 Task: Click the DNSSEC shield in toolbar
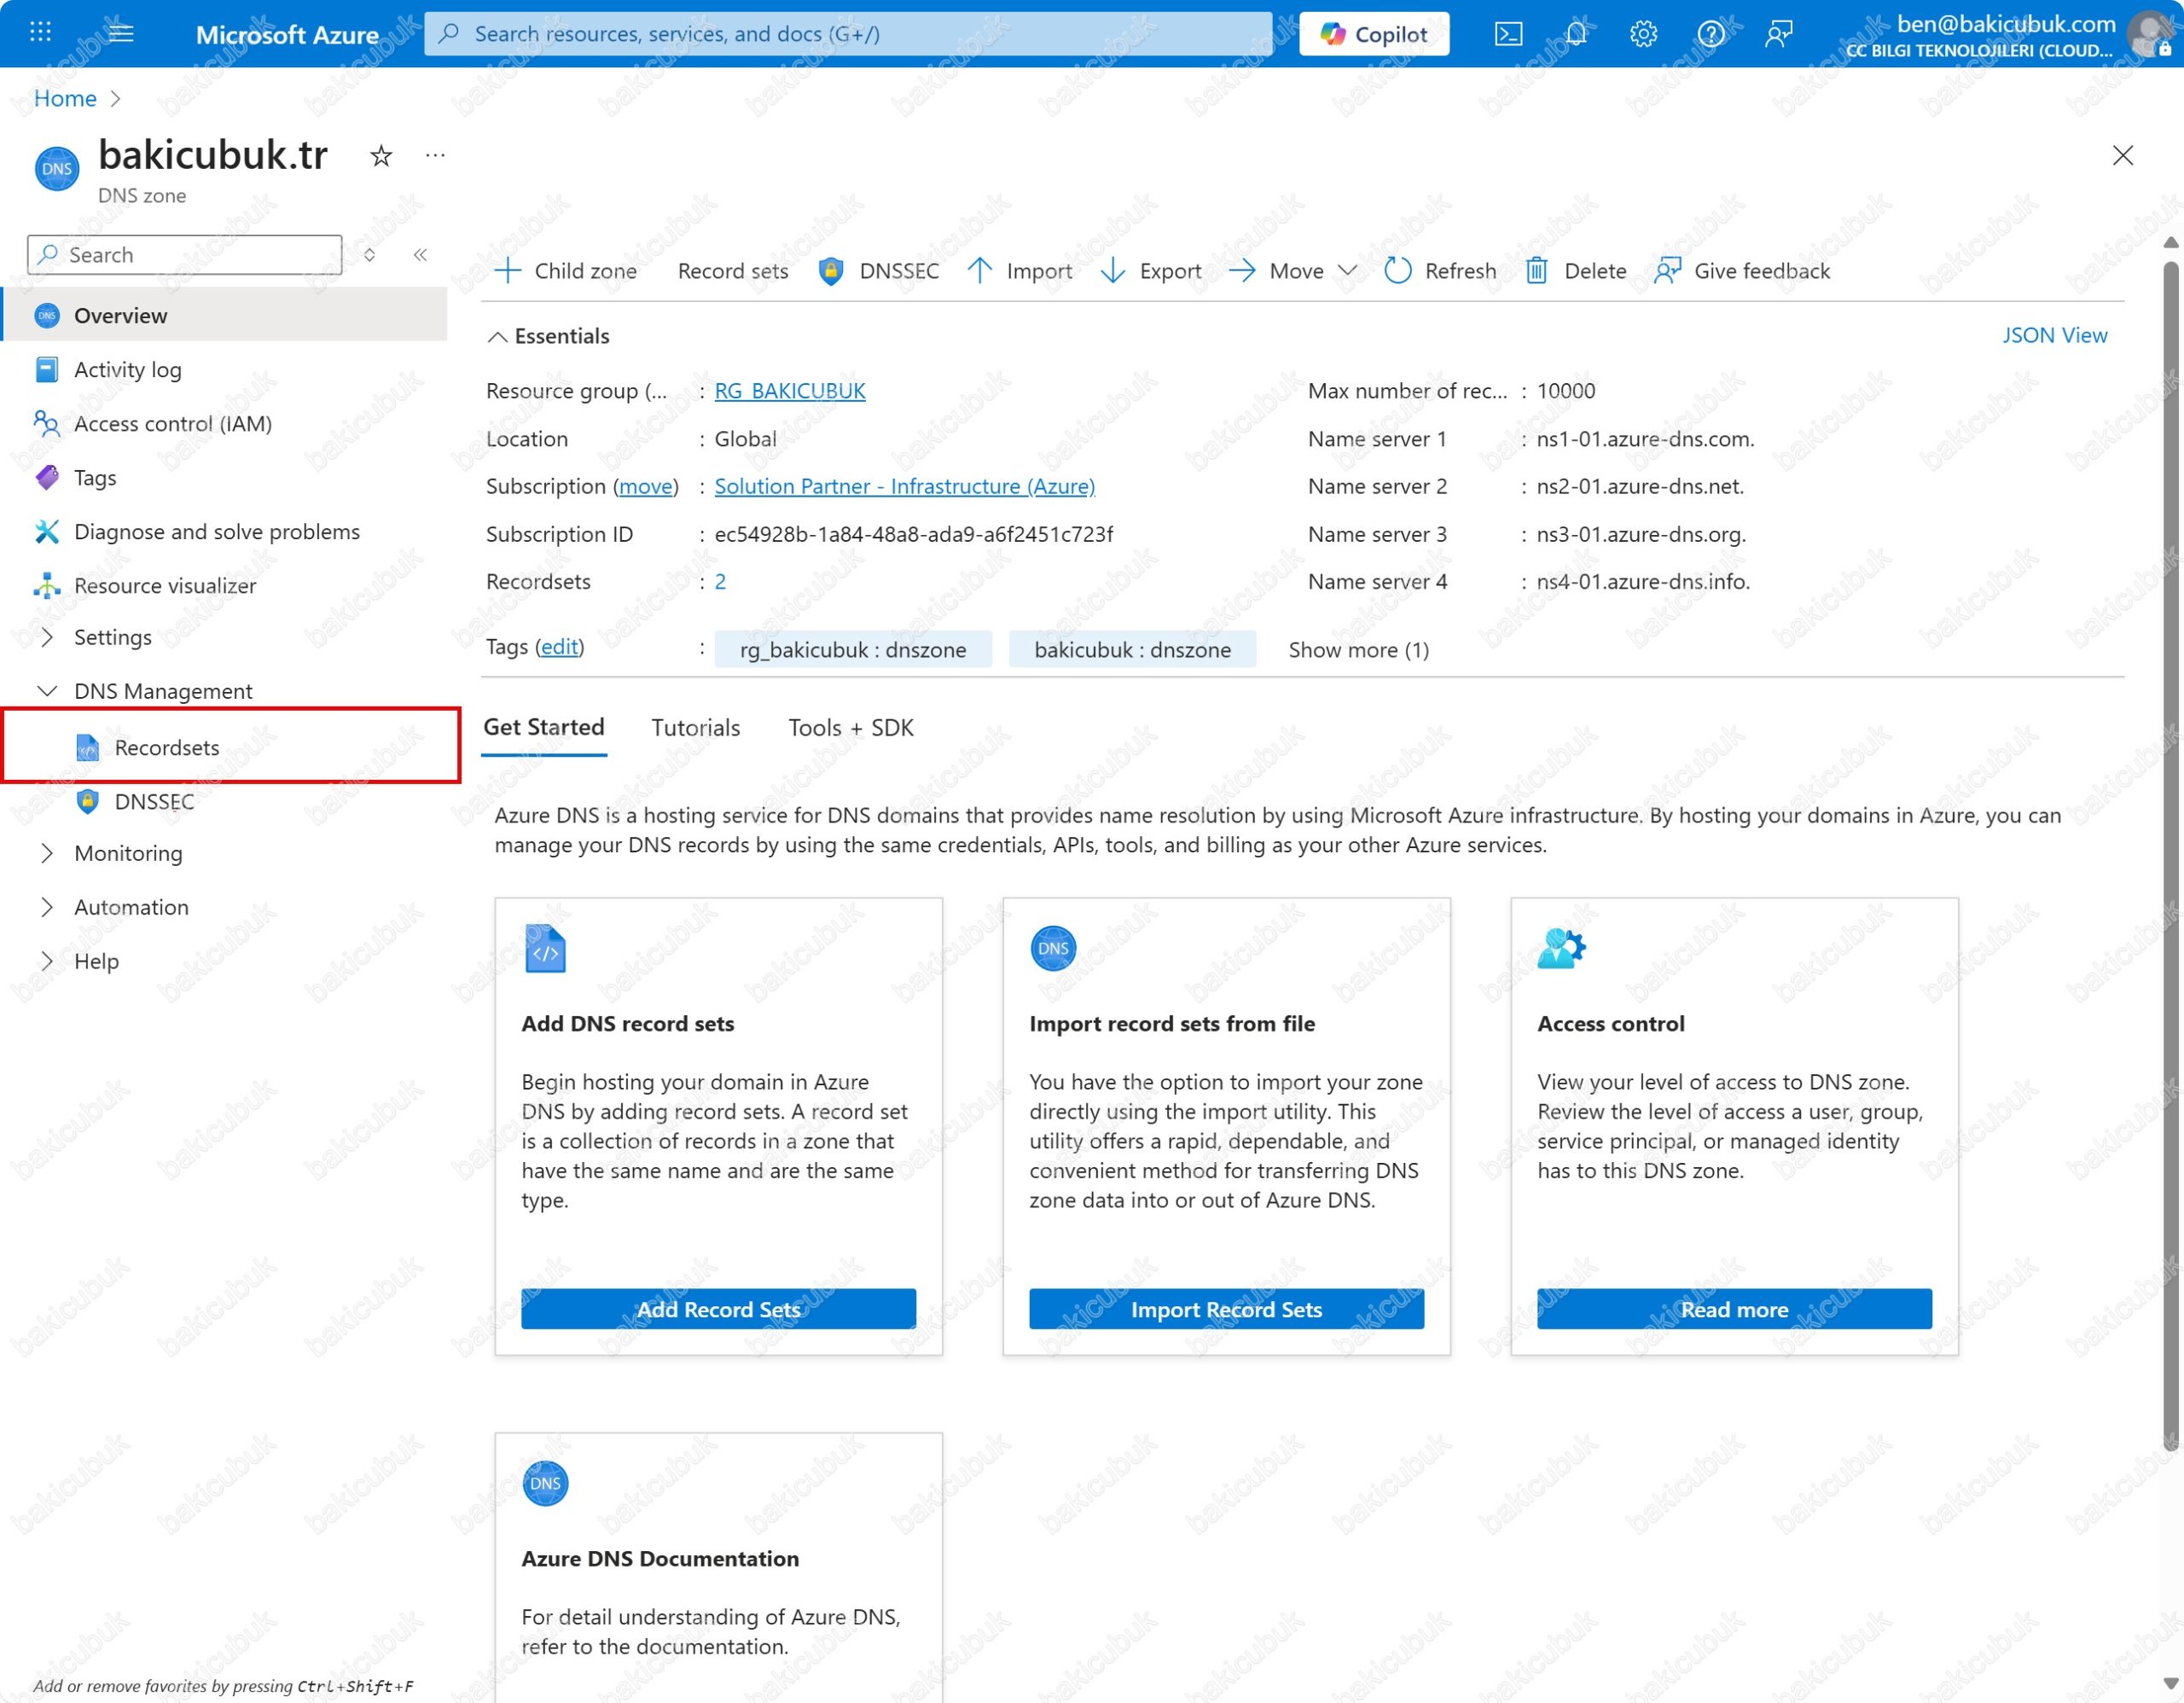(831, 271)
